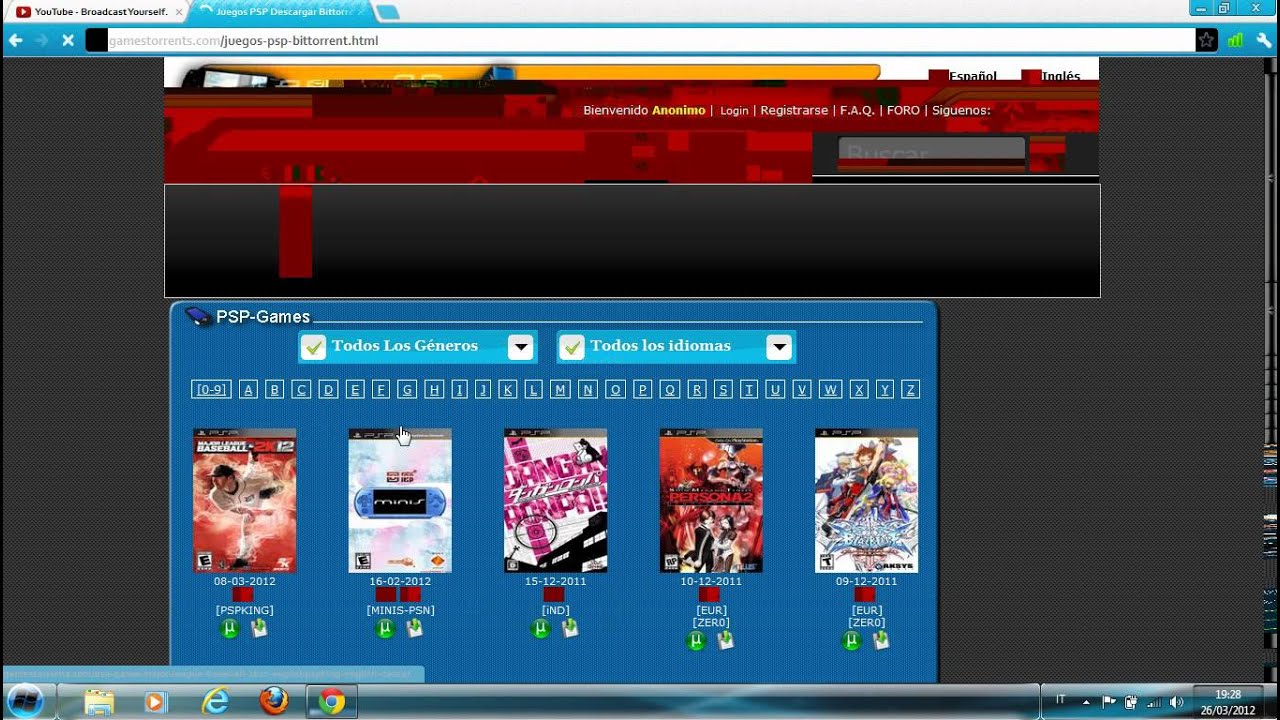
Task: Filter games by the letter M
Action: (560, 389)
